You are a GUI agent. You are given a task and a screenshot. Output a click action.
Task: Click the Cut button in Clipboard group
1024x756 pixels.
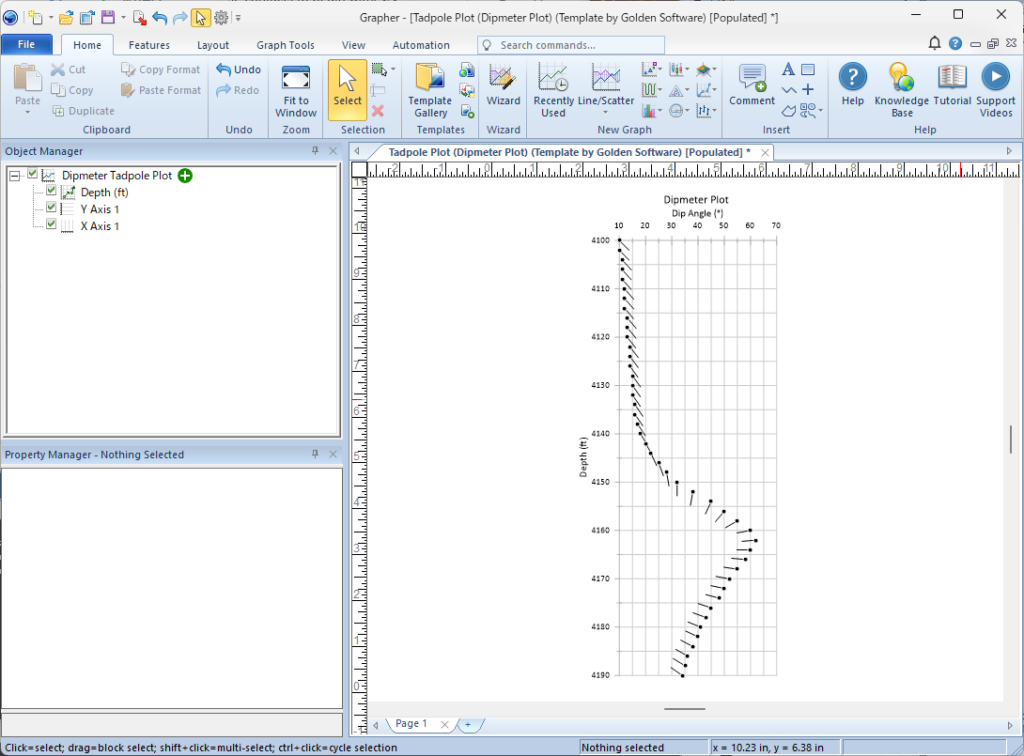pyautogui.click(x=68, y=70)
